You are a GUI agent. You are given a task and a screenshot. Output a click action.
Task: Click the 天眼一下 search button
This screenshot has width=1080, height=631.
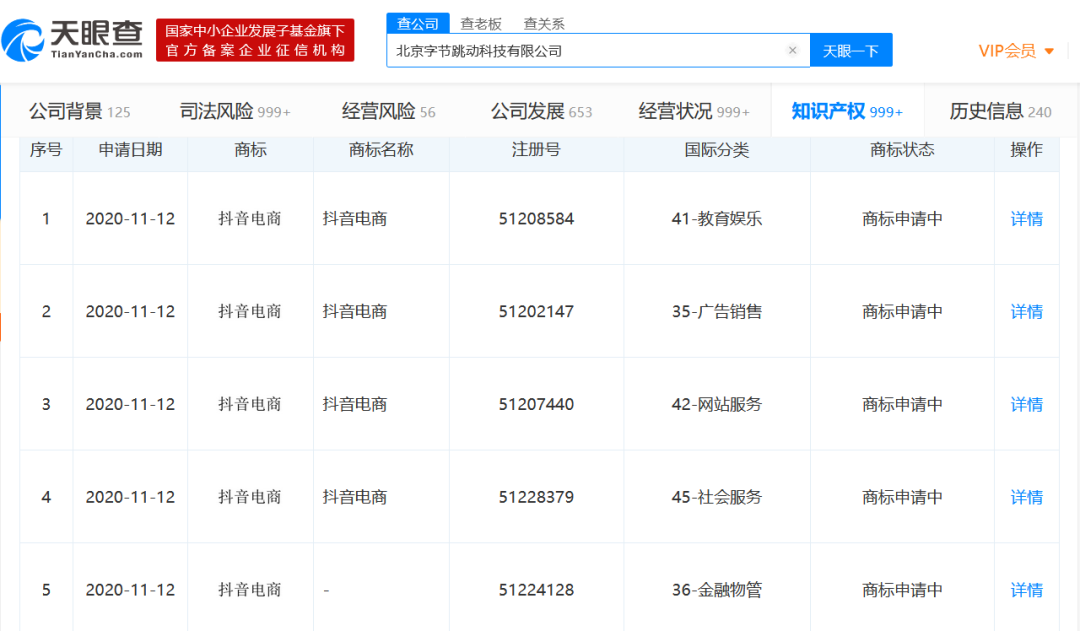tap(851, 50)
